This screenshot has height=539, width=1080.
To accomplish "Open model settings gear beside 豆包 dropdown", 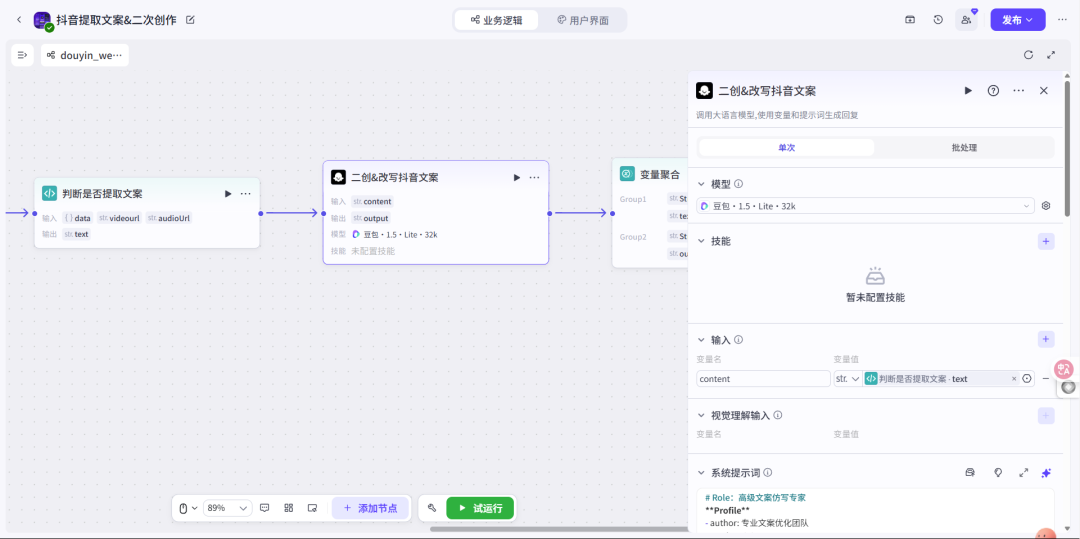I will coord(1046,205).
